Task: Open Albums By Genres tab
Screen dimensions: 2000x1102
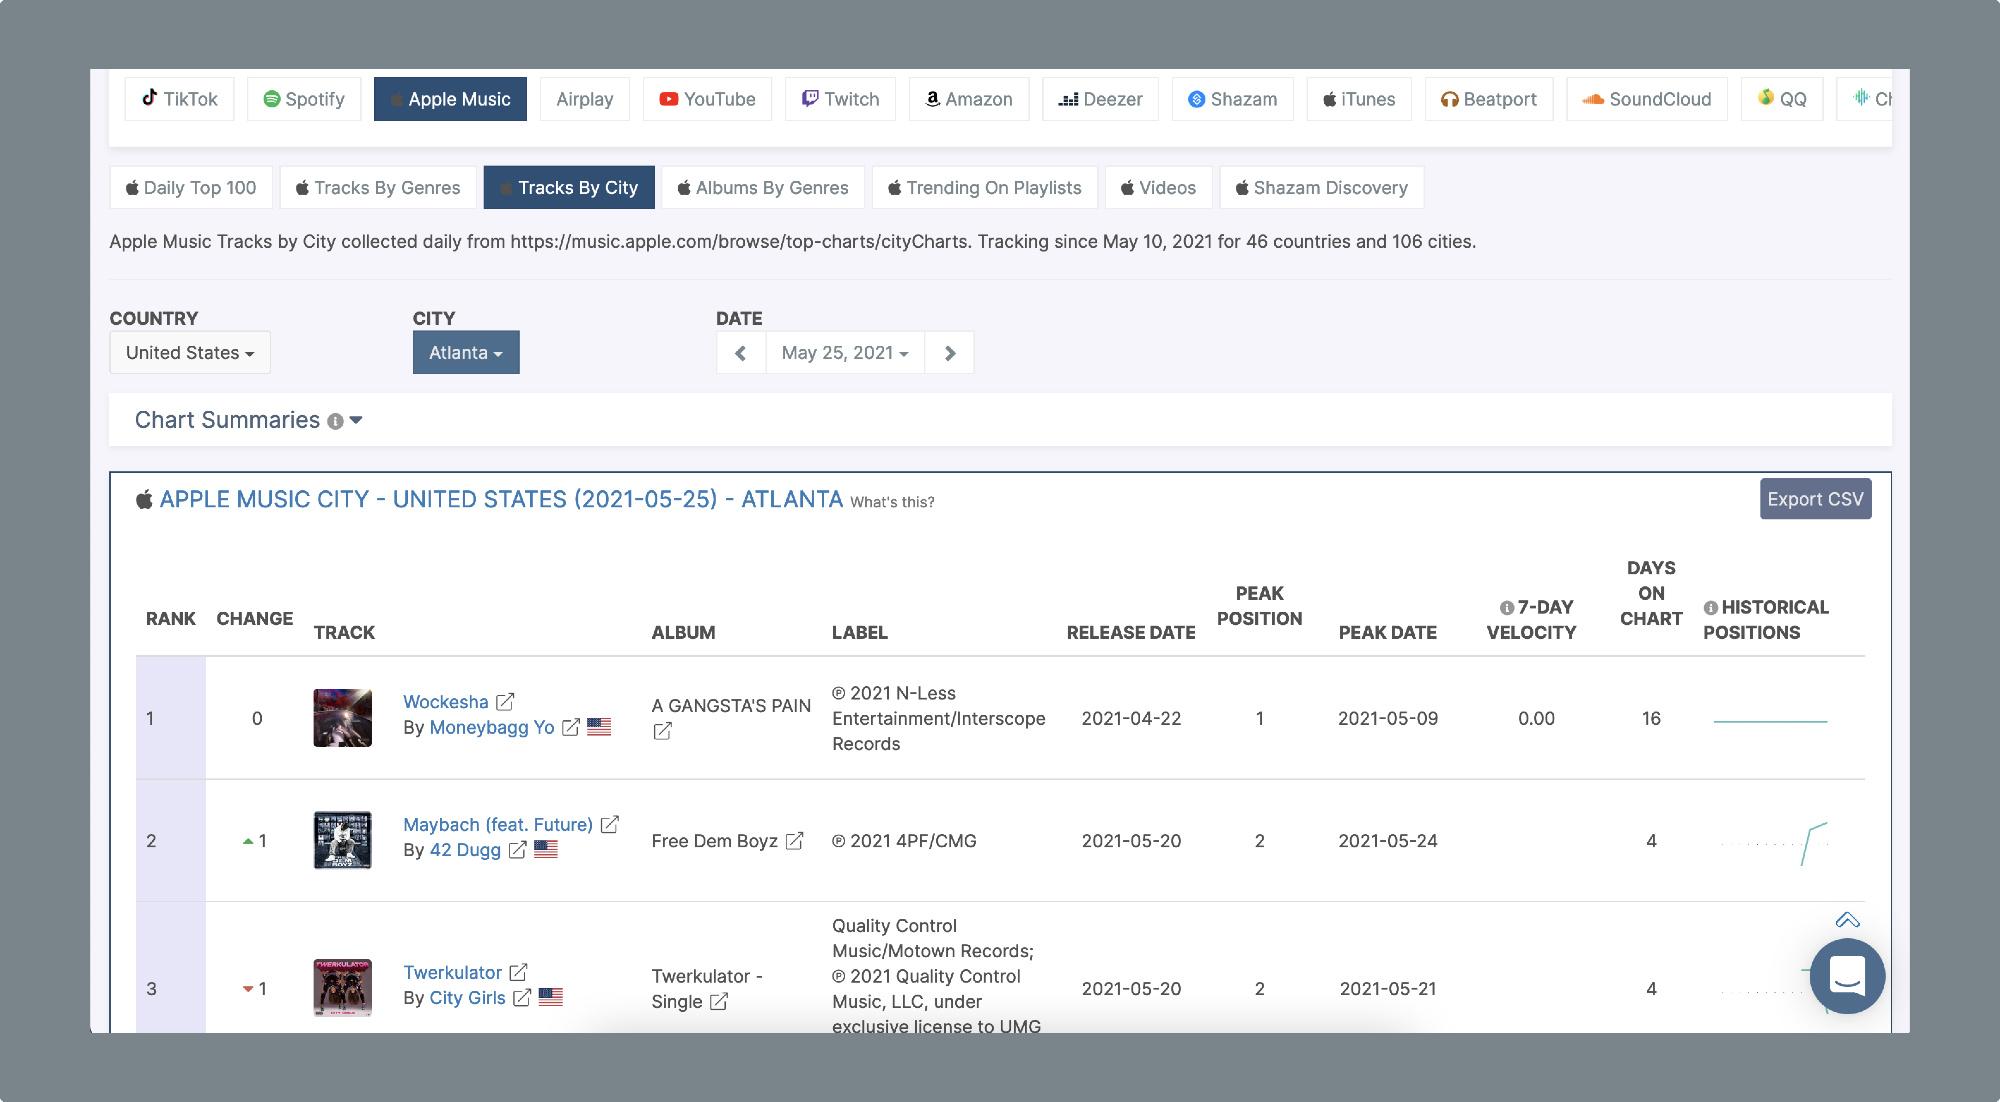Action: [x=763, y=187]
